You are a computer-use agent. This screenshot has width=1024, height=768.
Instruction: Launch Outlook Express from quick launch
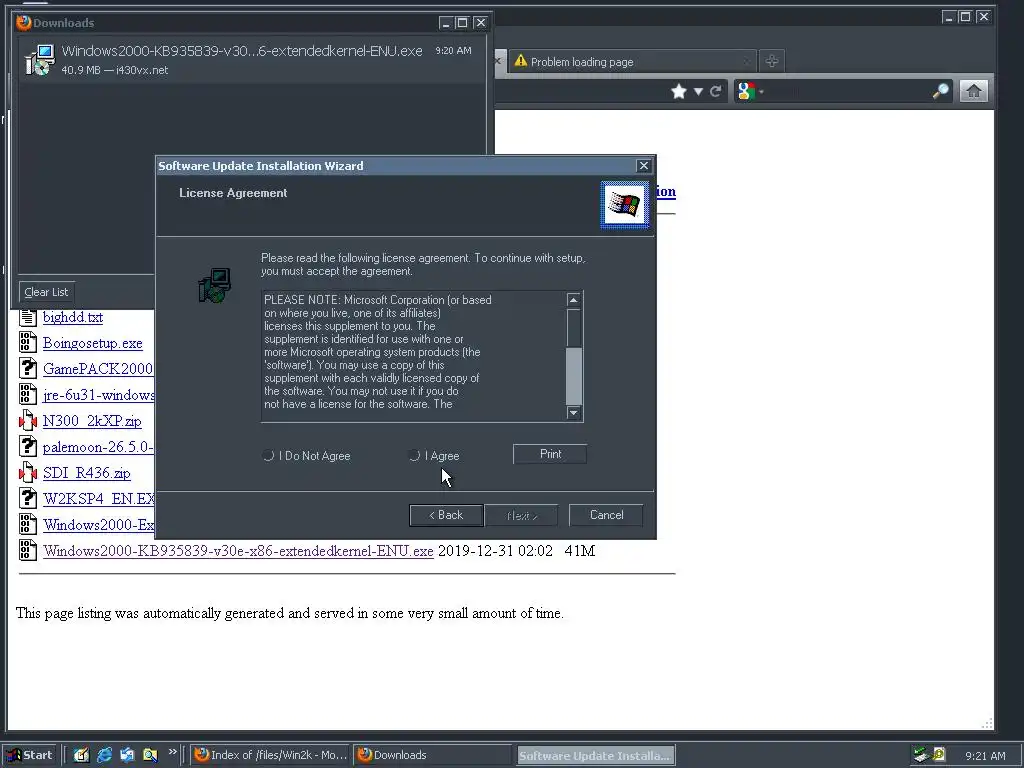127,755
